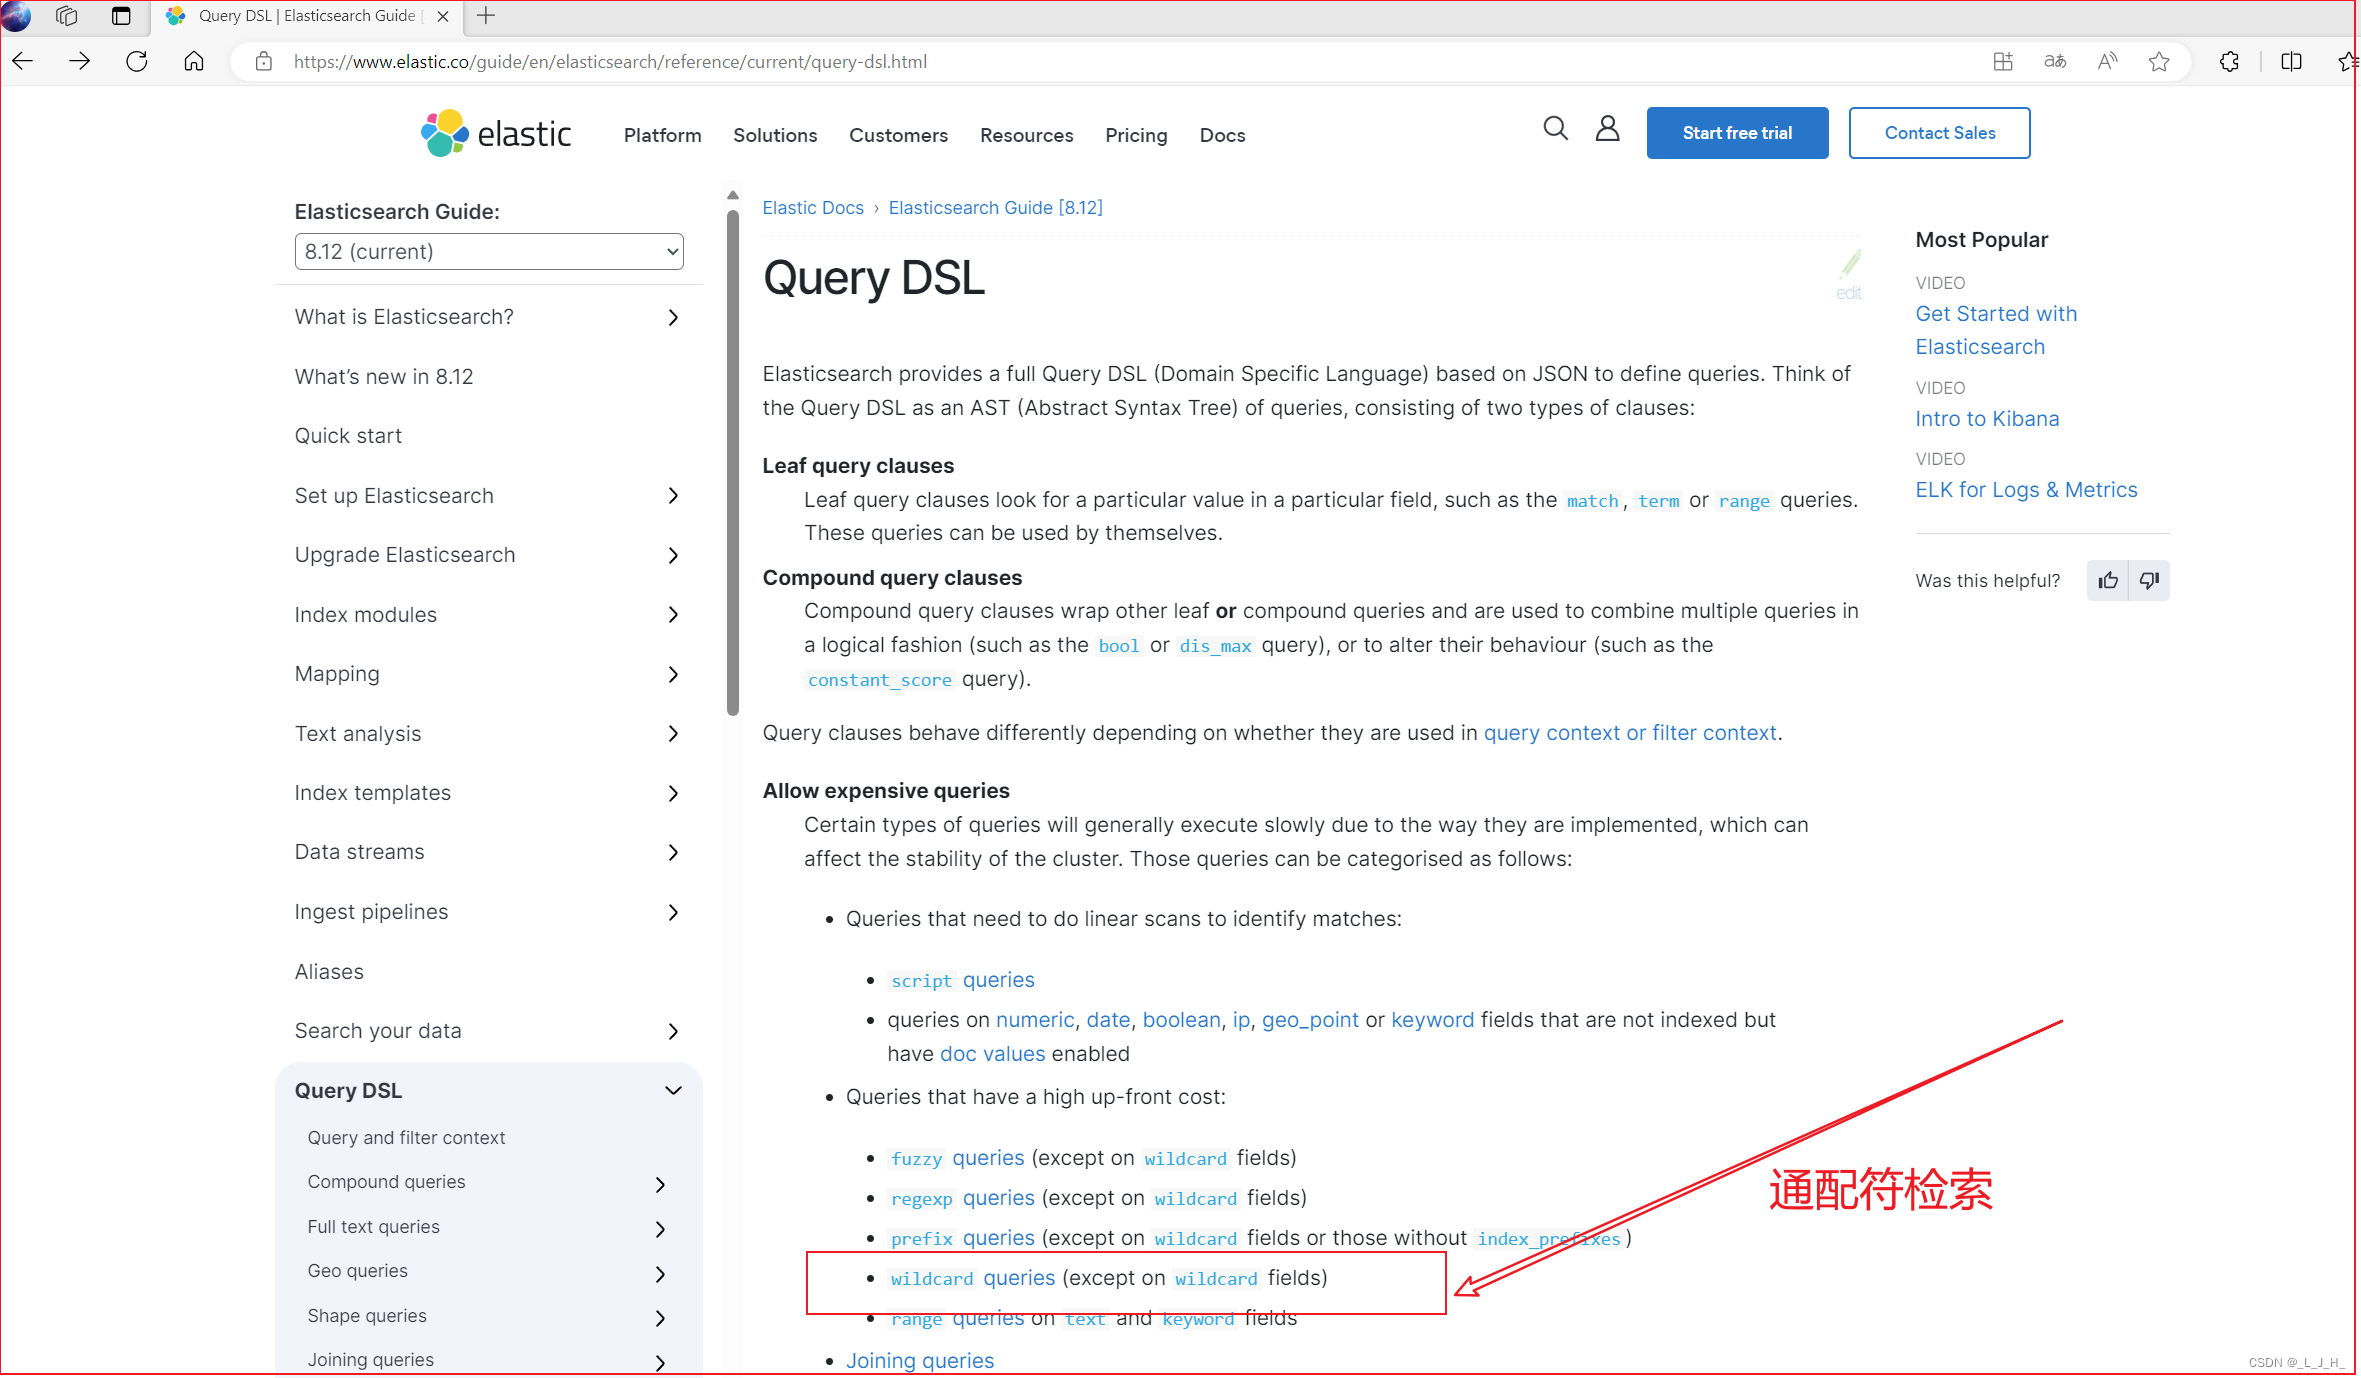The width and height of the screenshot is (2361, 1378).
Task: Open the fuzzy queries link
Action: 957,1158
